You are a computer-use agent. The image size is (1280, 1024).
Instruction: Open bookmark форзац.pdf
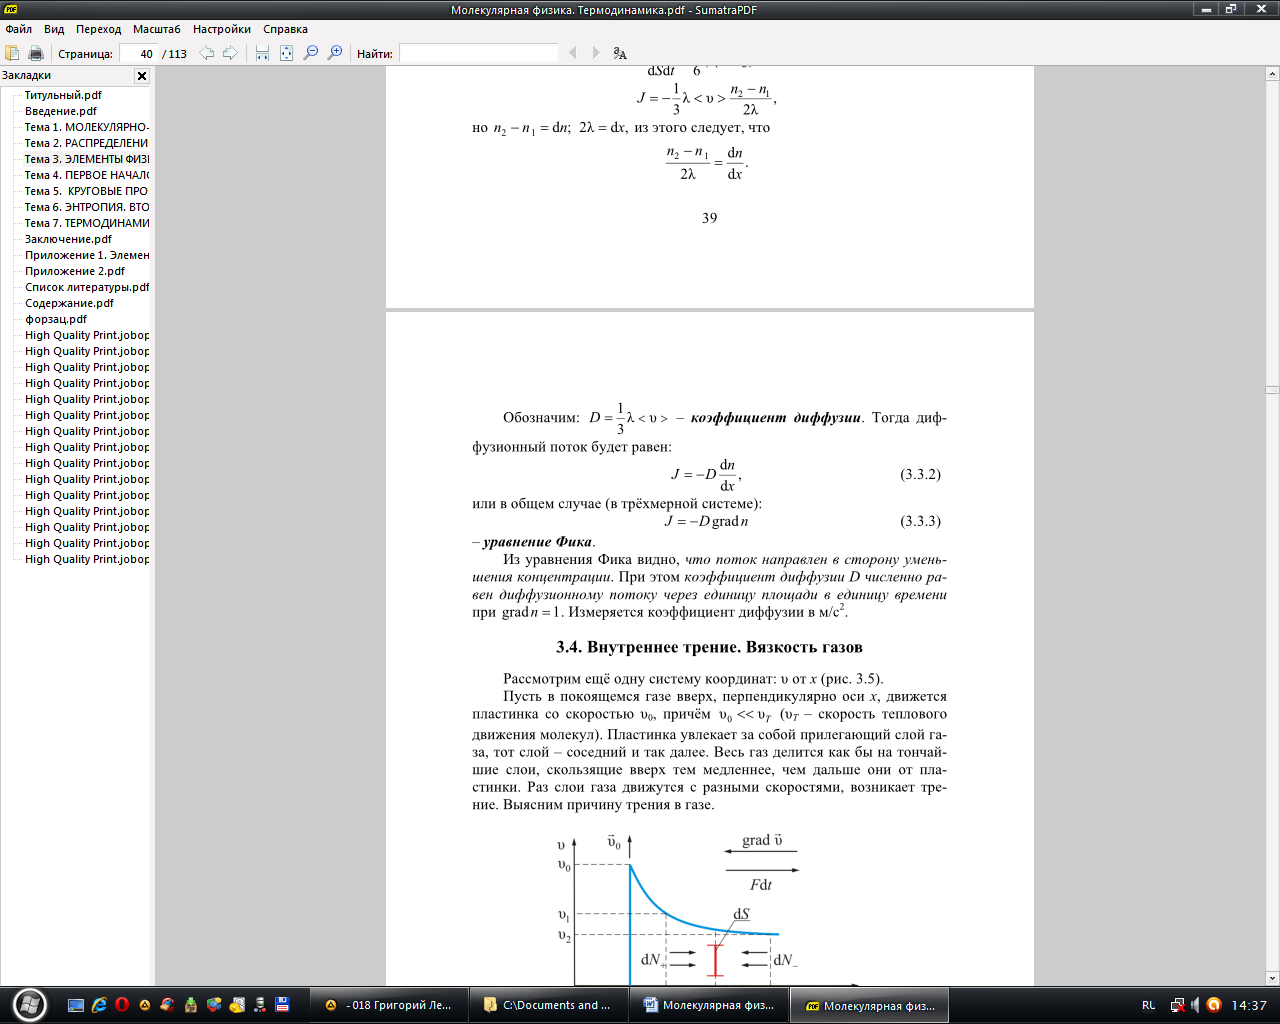click(x=56, y=319)
